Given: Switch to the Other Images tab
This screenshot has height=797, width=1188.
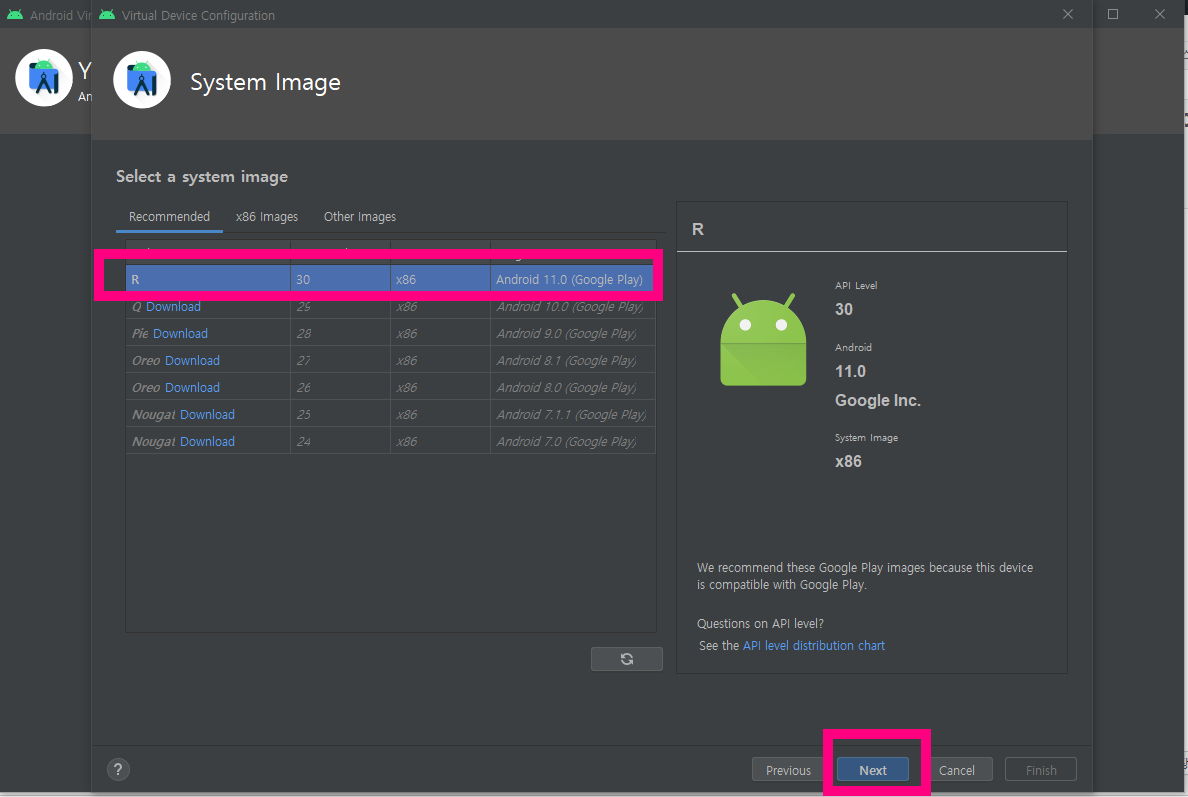Looking at the screenshot, I should pos(360,217).
